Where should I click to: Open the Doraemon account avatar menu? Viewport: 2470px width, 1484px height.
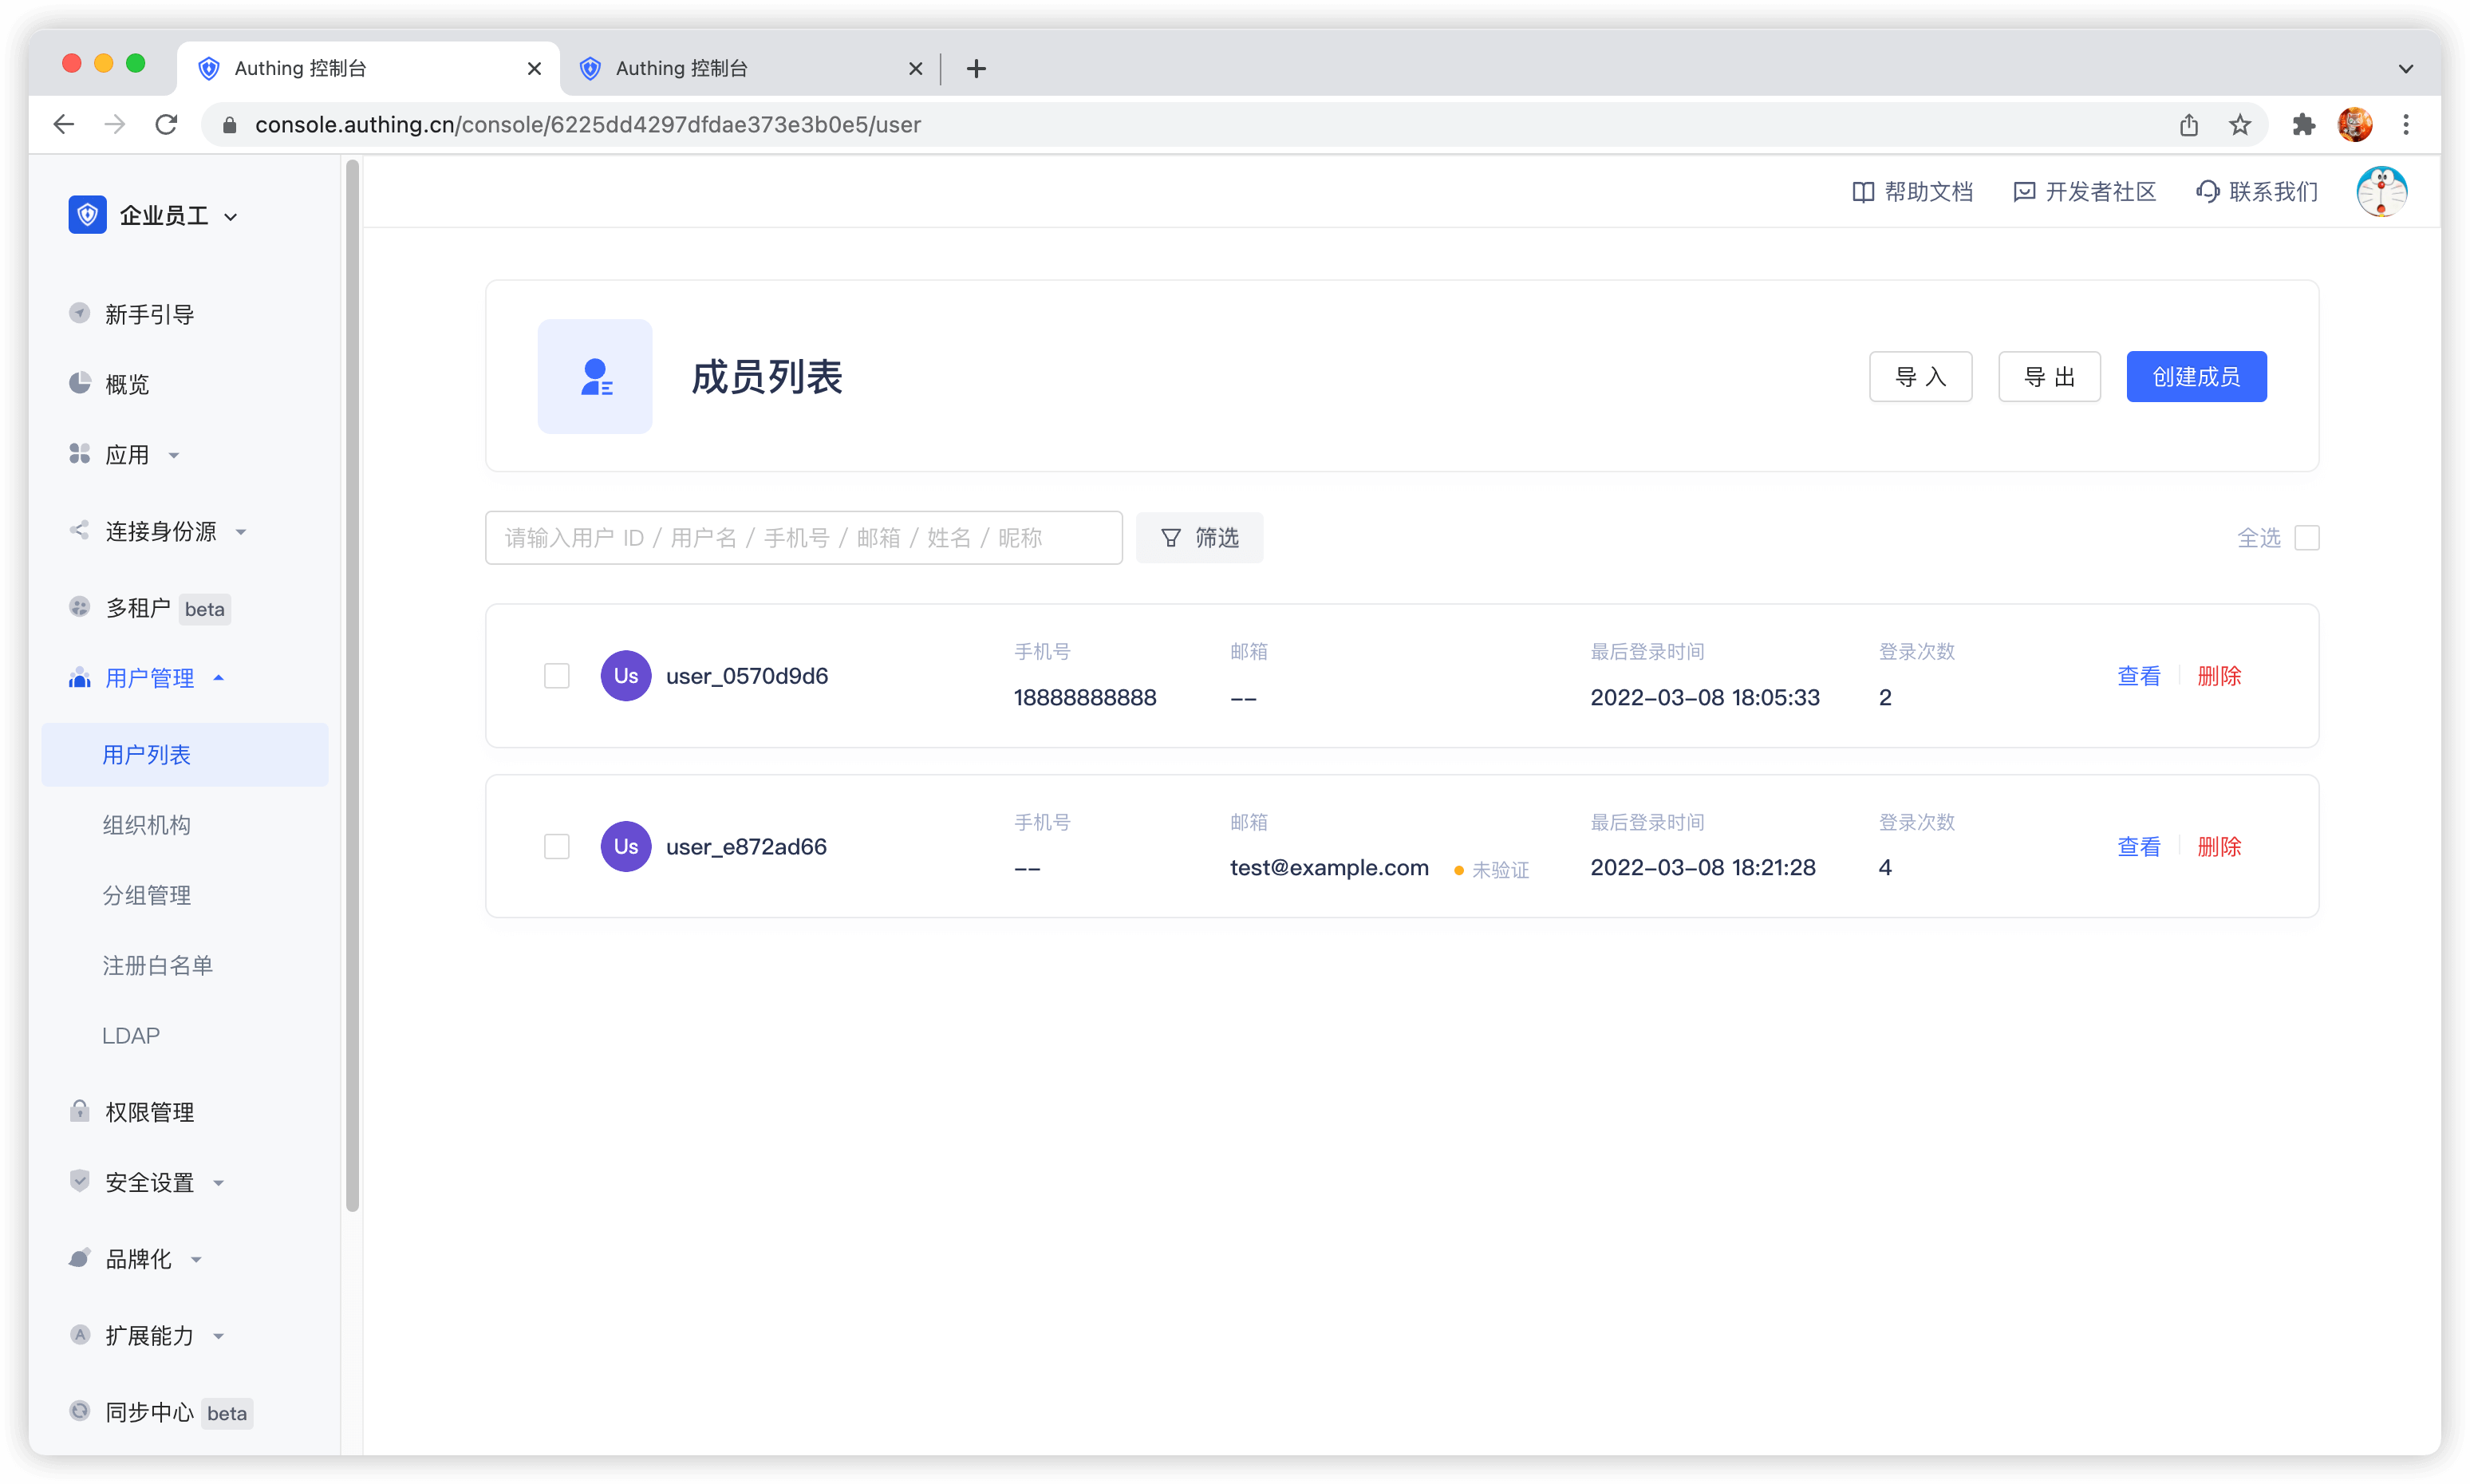2381,192
